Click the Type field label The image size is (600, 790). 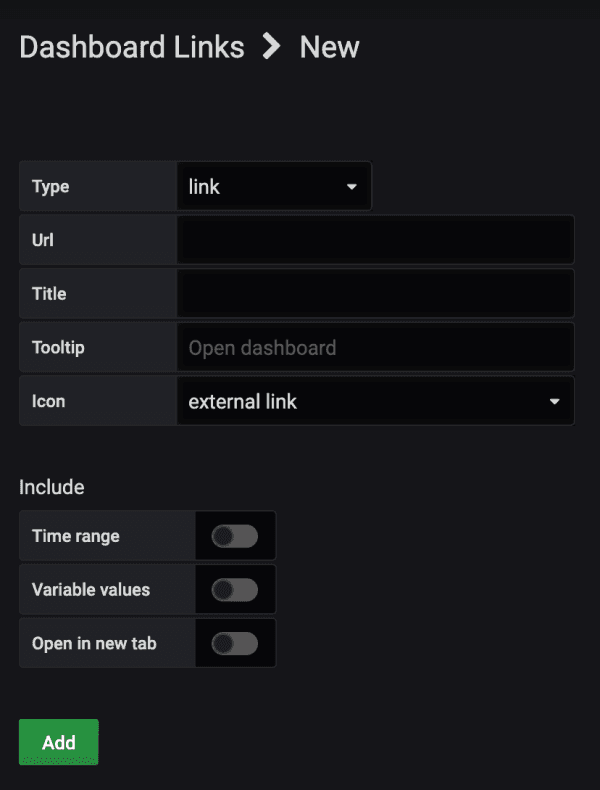(x=51, y=187)
